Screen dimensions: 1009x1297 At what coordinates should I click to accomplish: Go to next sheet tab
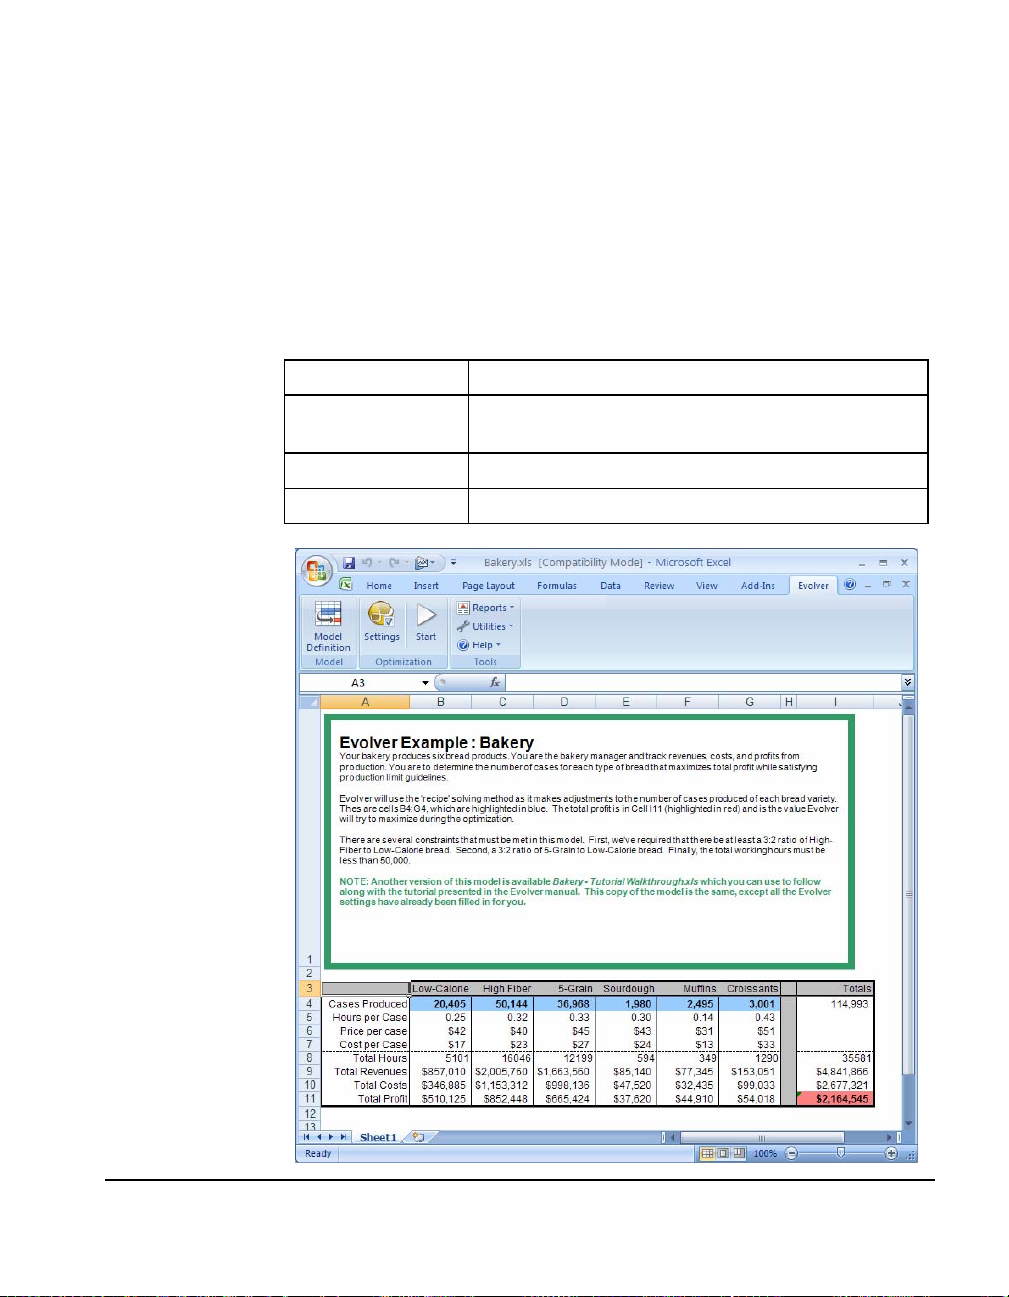point(331,1137)
